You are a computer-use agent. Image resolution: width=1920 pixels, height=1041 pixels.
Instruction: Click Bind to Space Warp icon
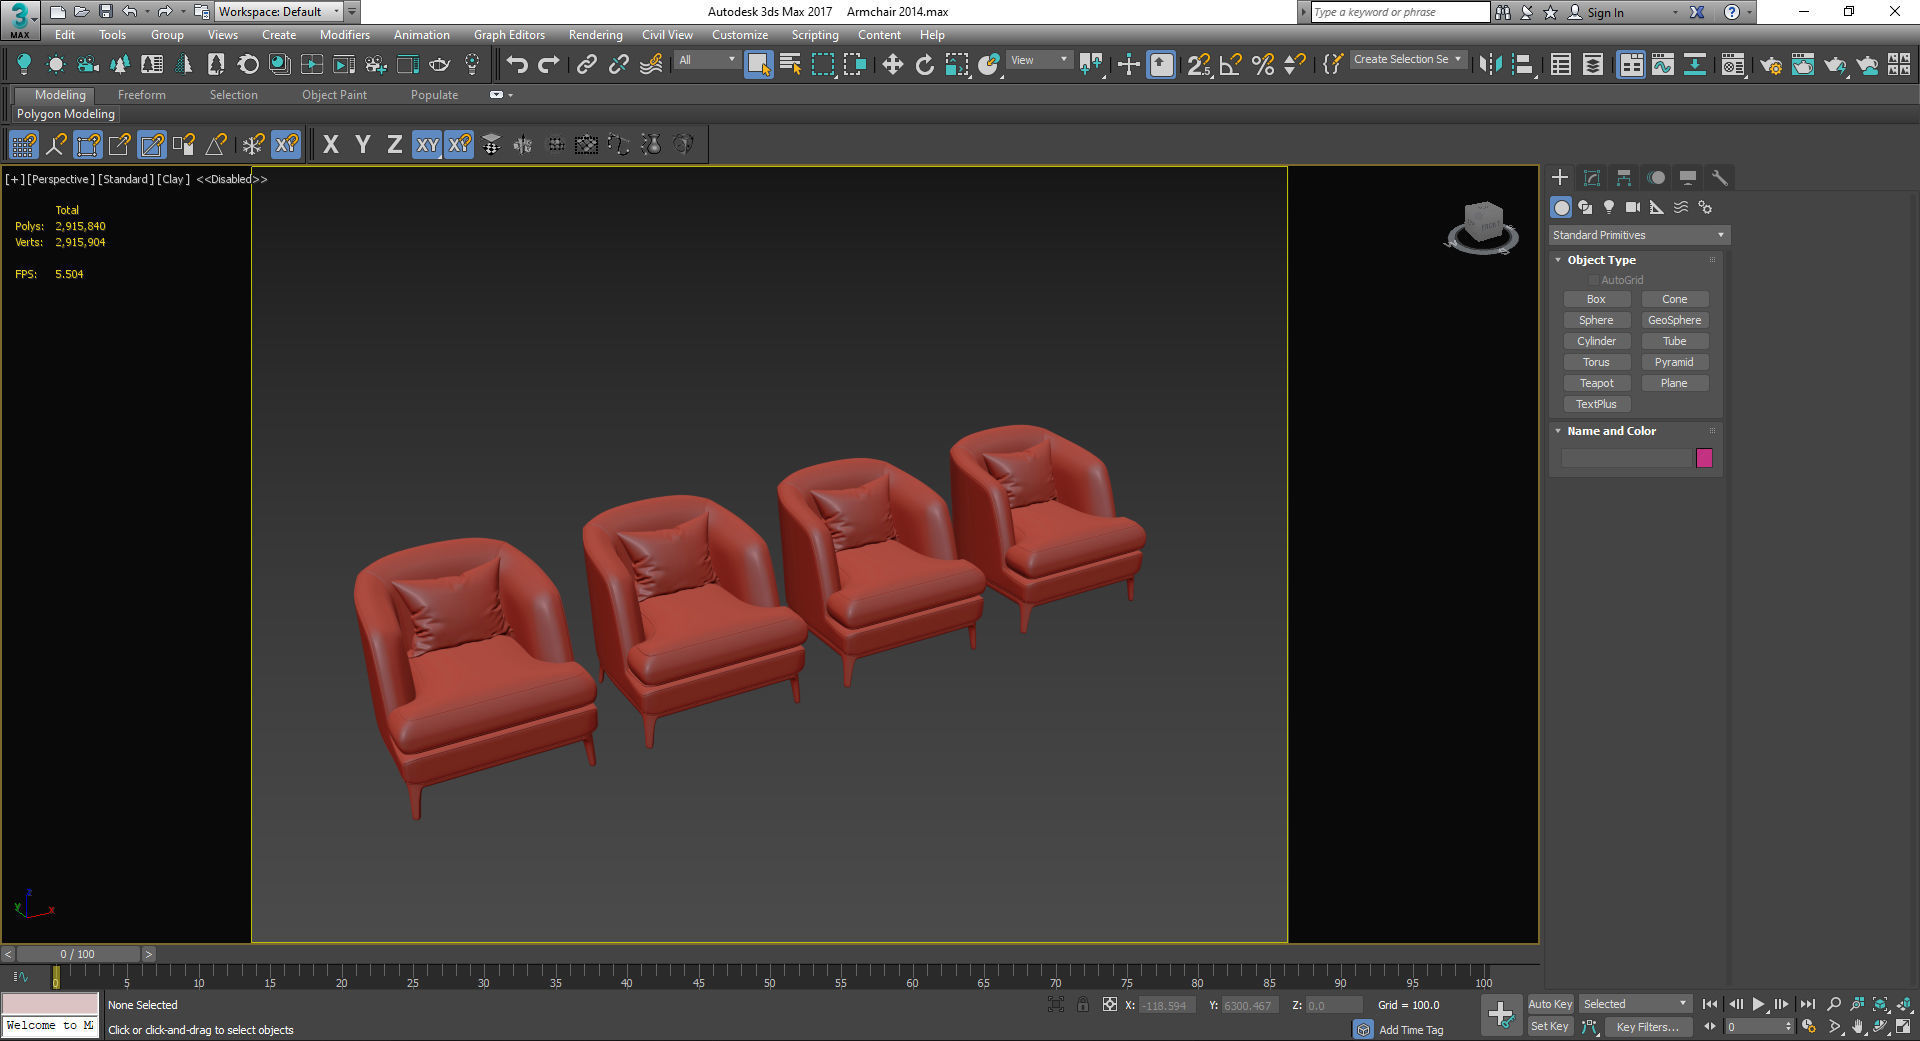(651, 65)
